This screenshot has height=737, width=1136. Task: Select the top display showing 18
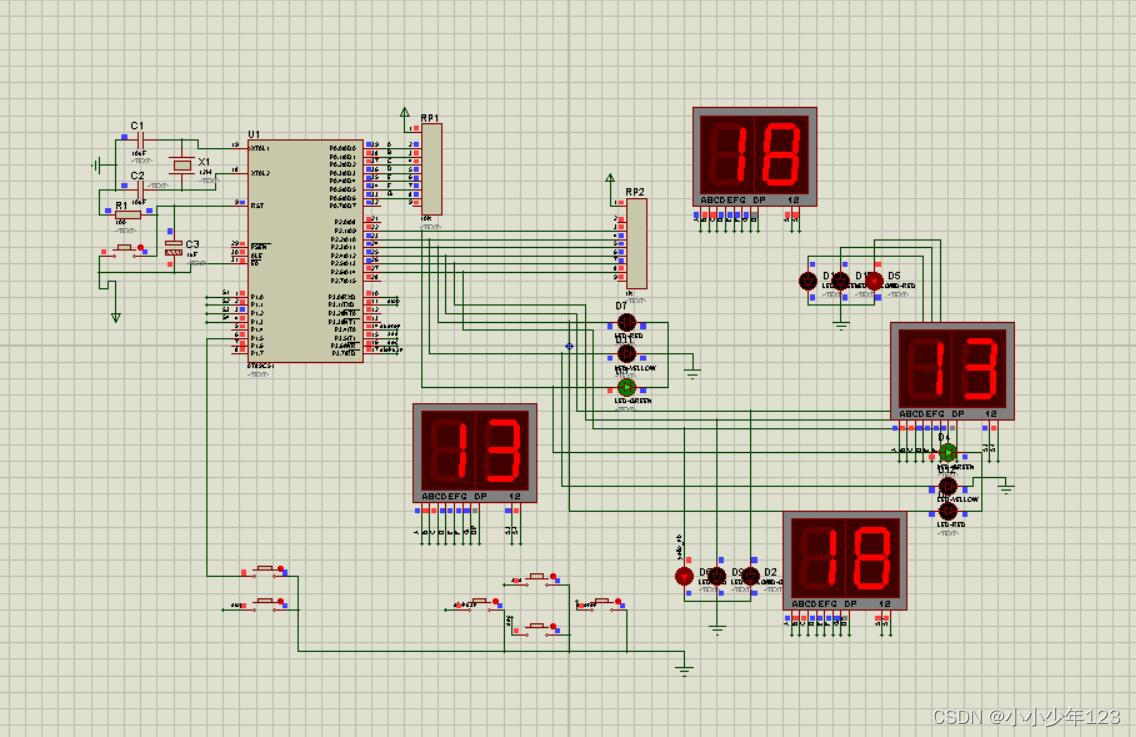(x=755, y=157)
